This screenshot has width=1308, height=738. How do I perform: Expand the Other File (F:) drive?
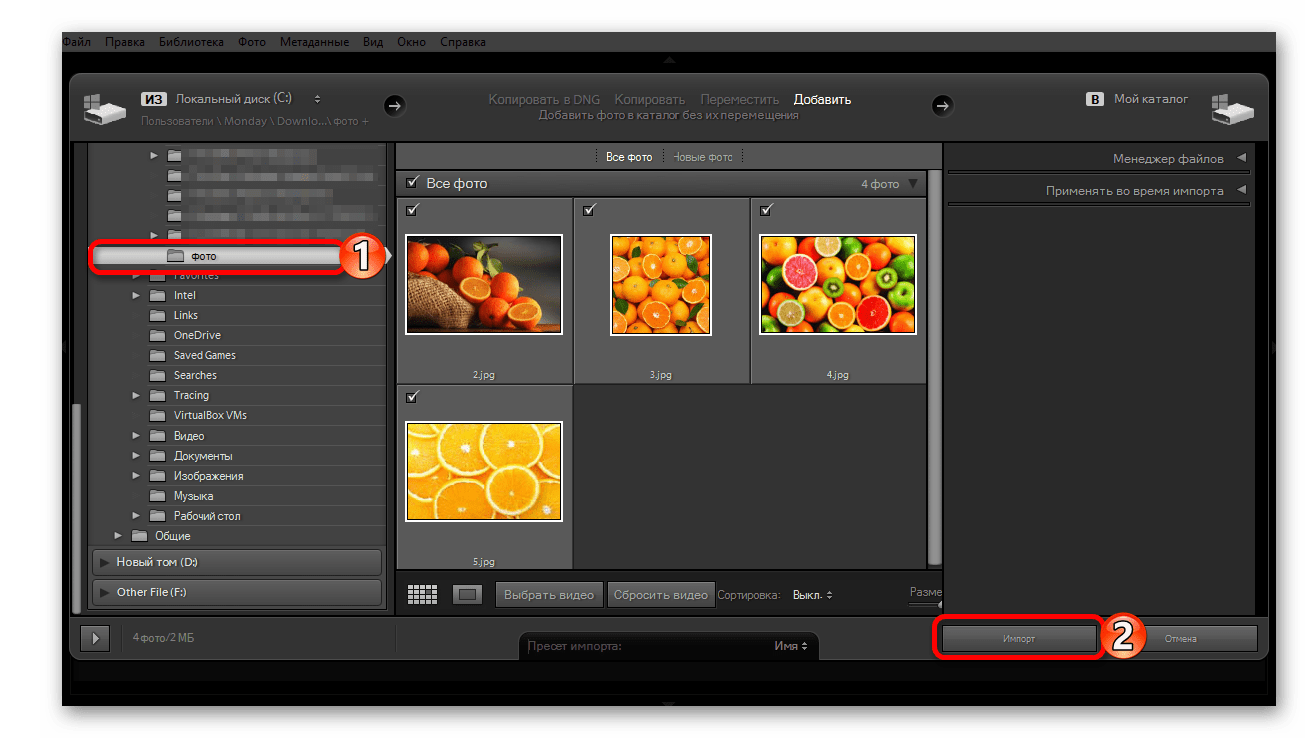(x=104, y=592)
